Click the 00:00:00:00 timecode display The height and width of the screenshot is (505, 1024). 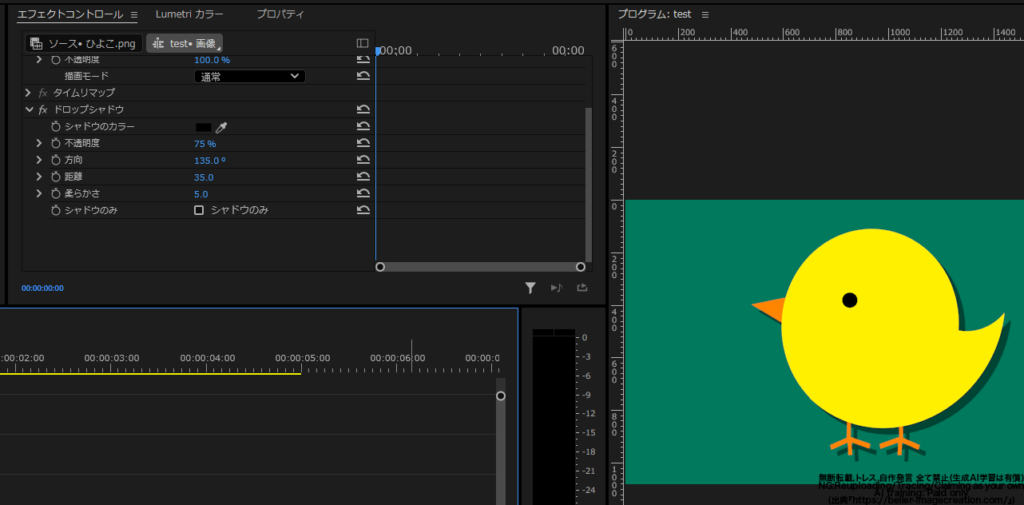pos(42,288)
